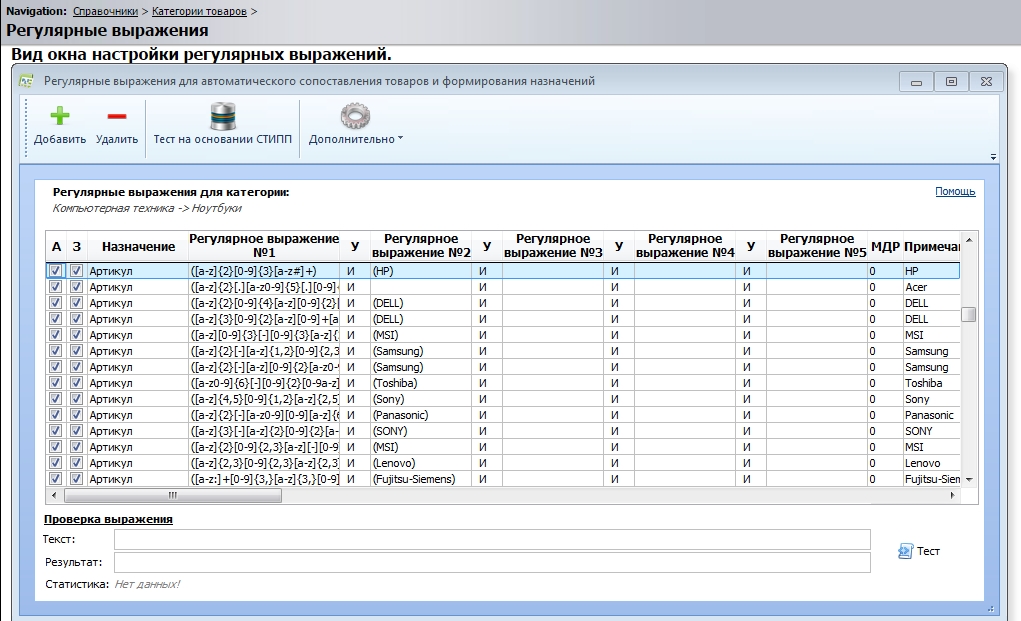Click the horizontal scrollbar left arrow
The image size is (1021, 621).
pyautogui.click(x=54, y=495)
